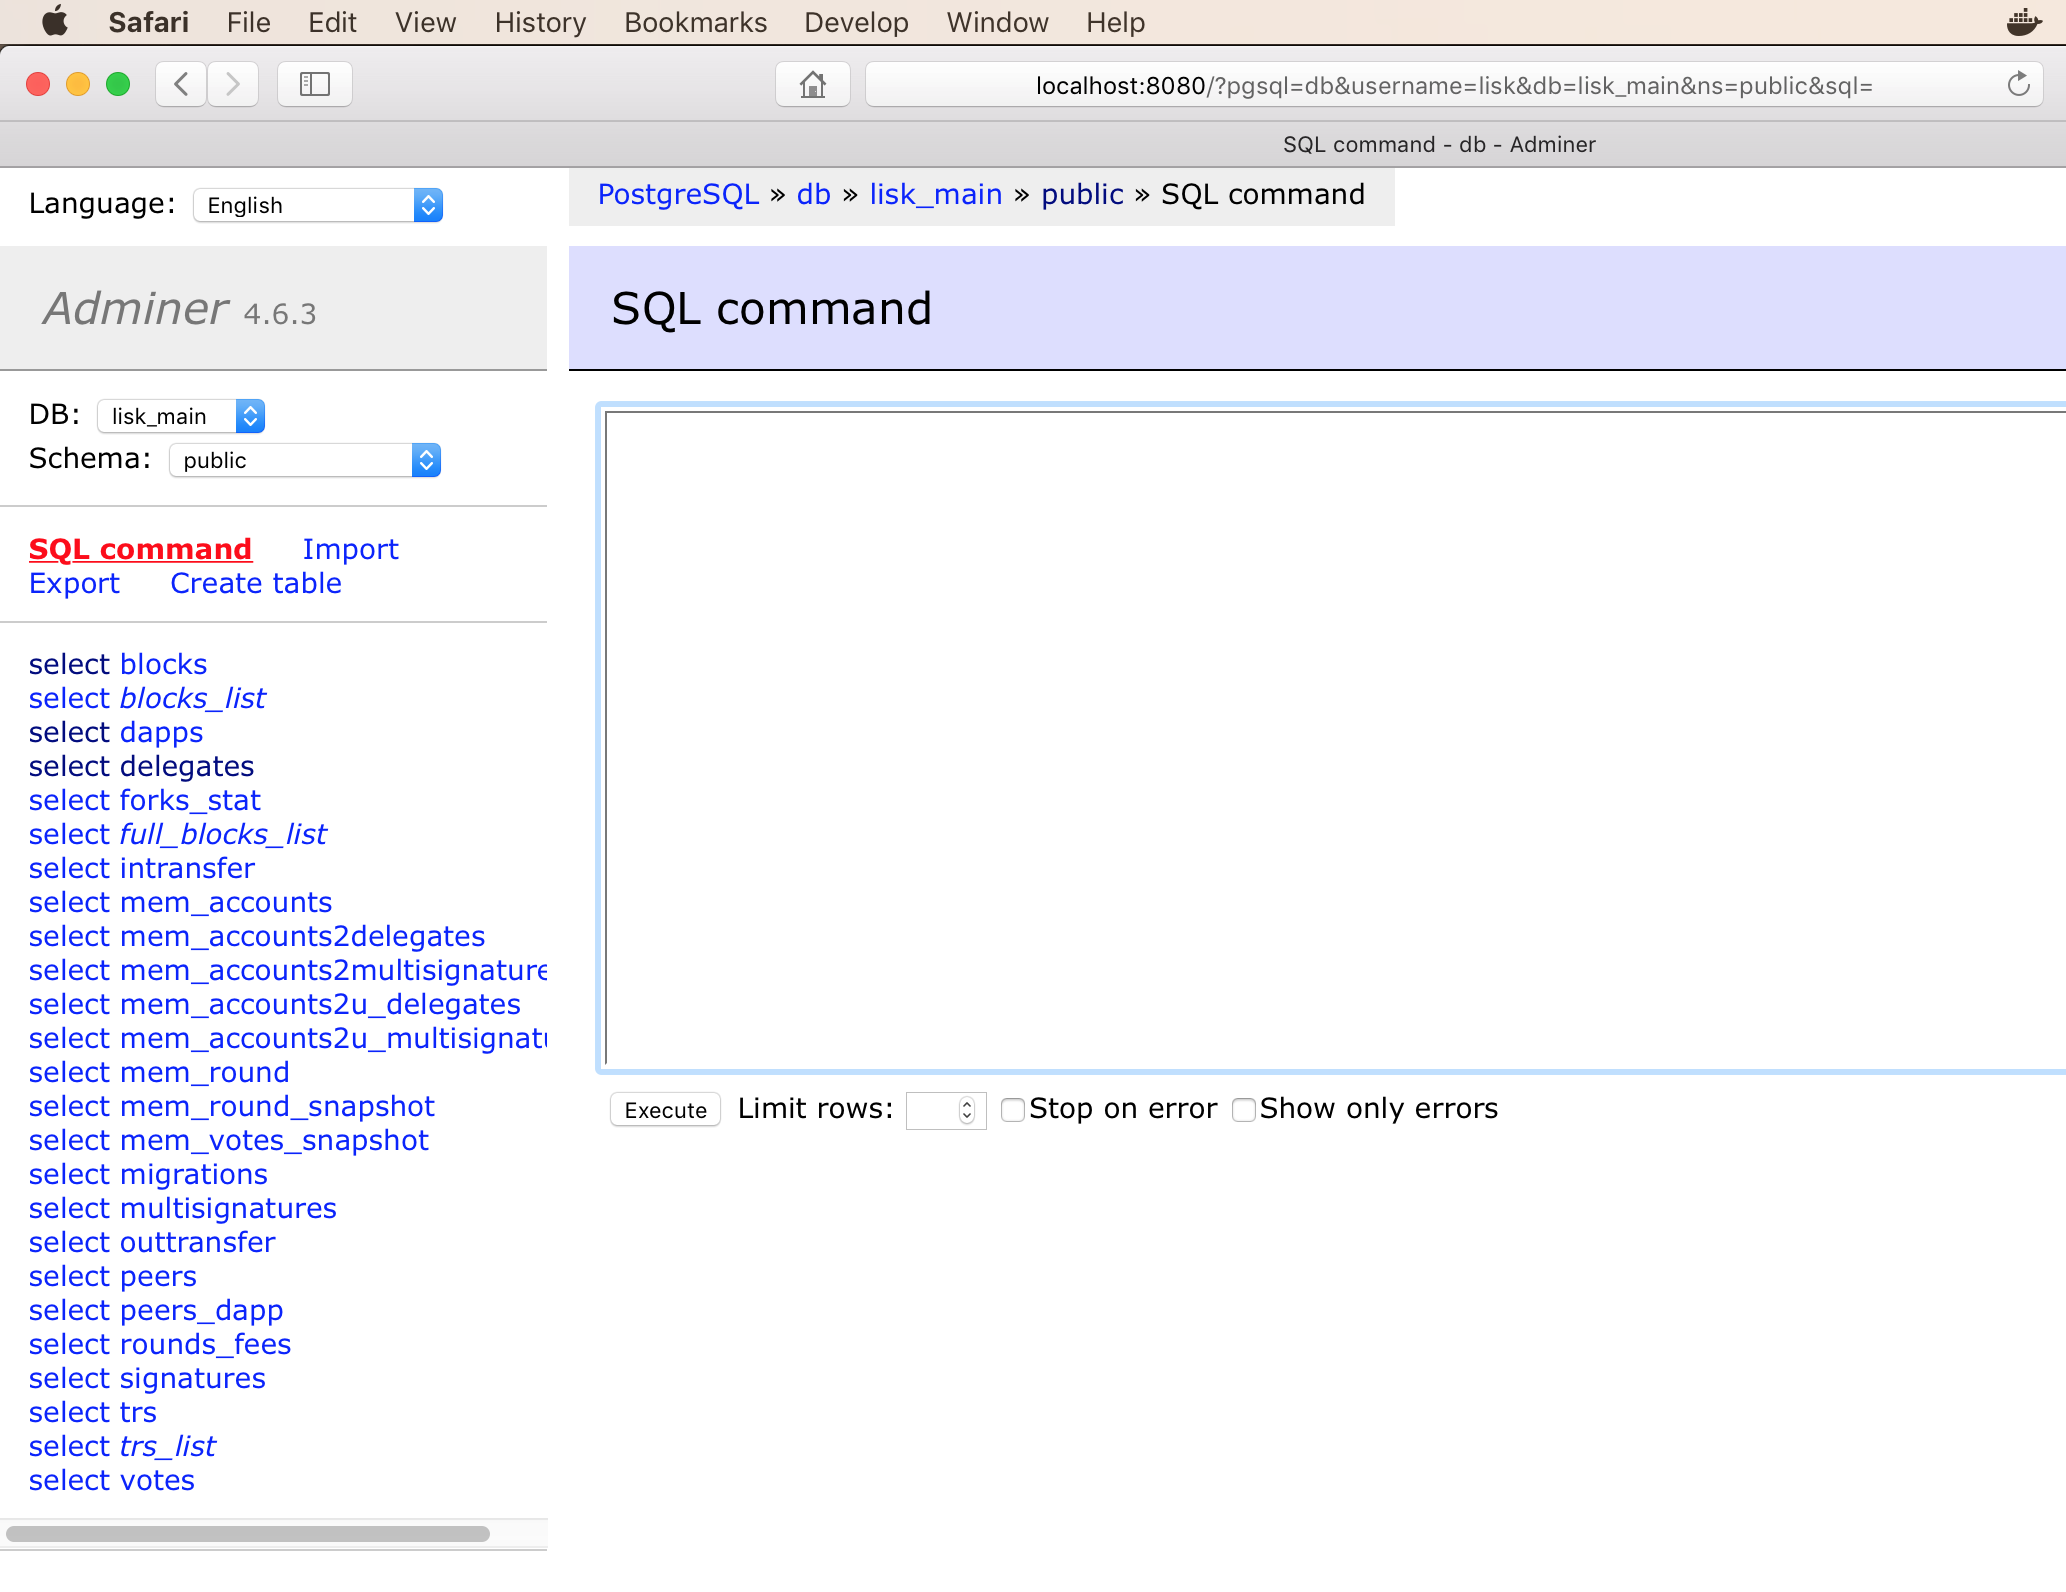
Task: Click the Safari address bar
Action: 1454,85
